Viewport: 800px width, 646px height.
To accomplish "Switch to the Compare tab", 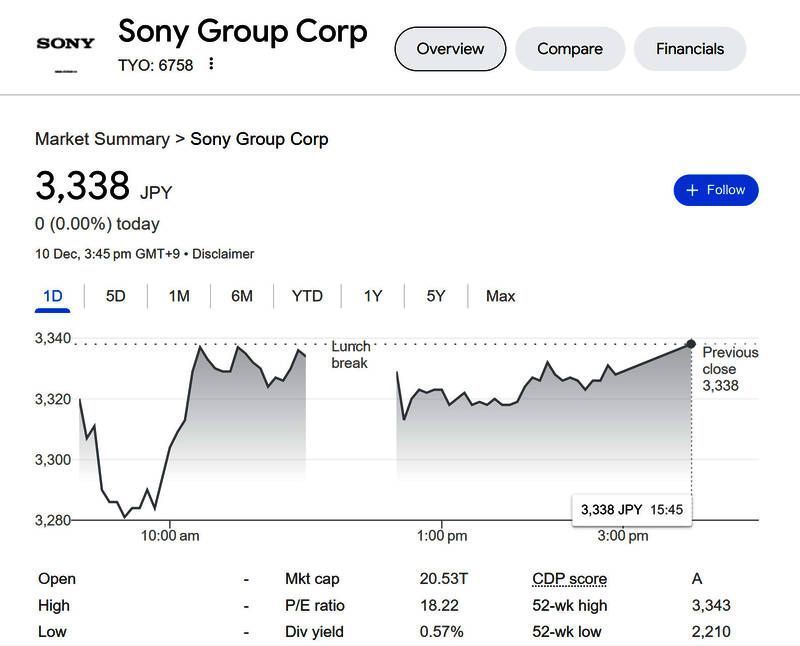I will tap(570, 49).
